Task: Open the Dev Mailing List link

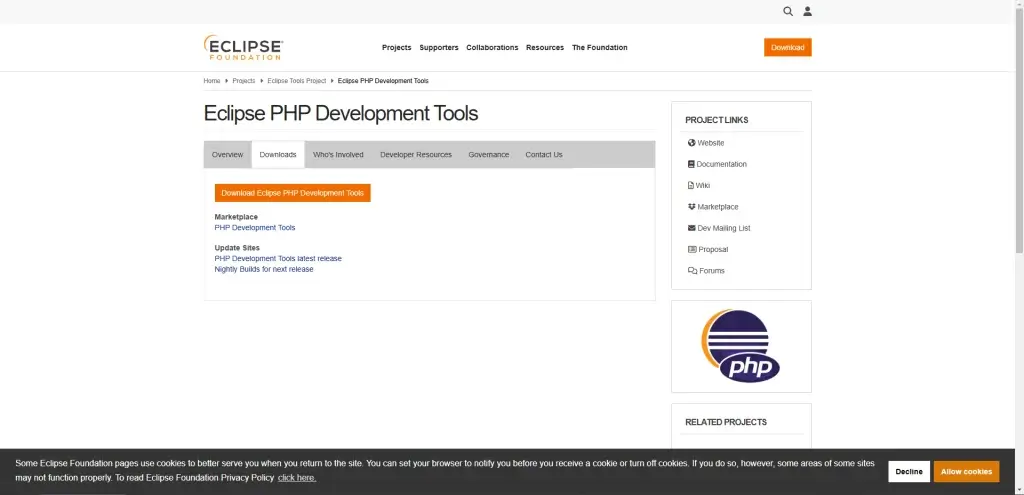Action: 724,229
